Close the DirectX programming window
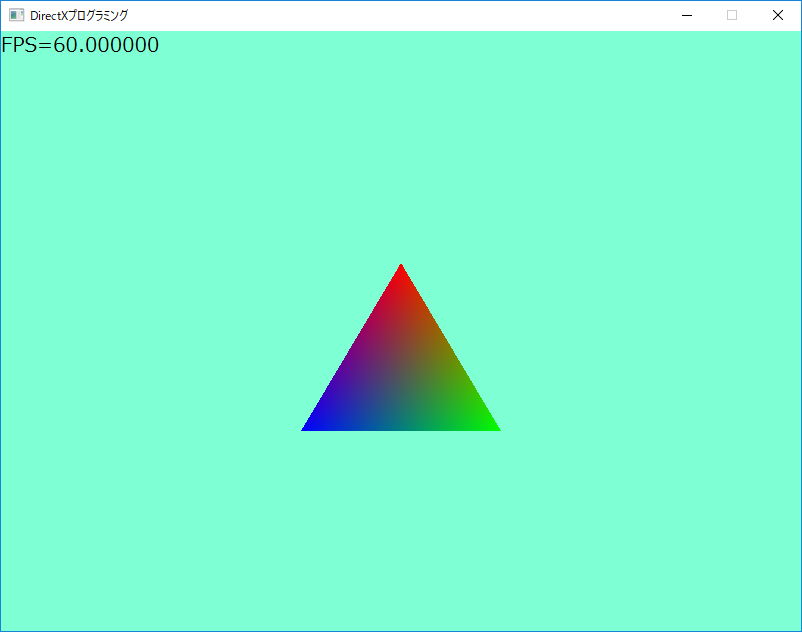 point(778,15)
